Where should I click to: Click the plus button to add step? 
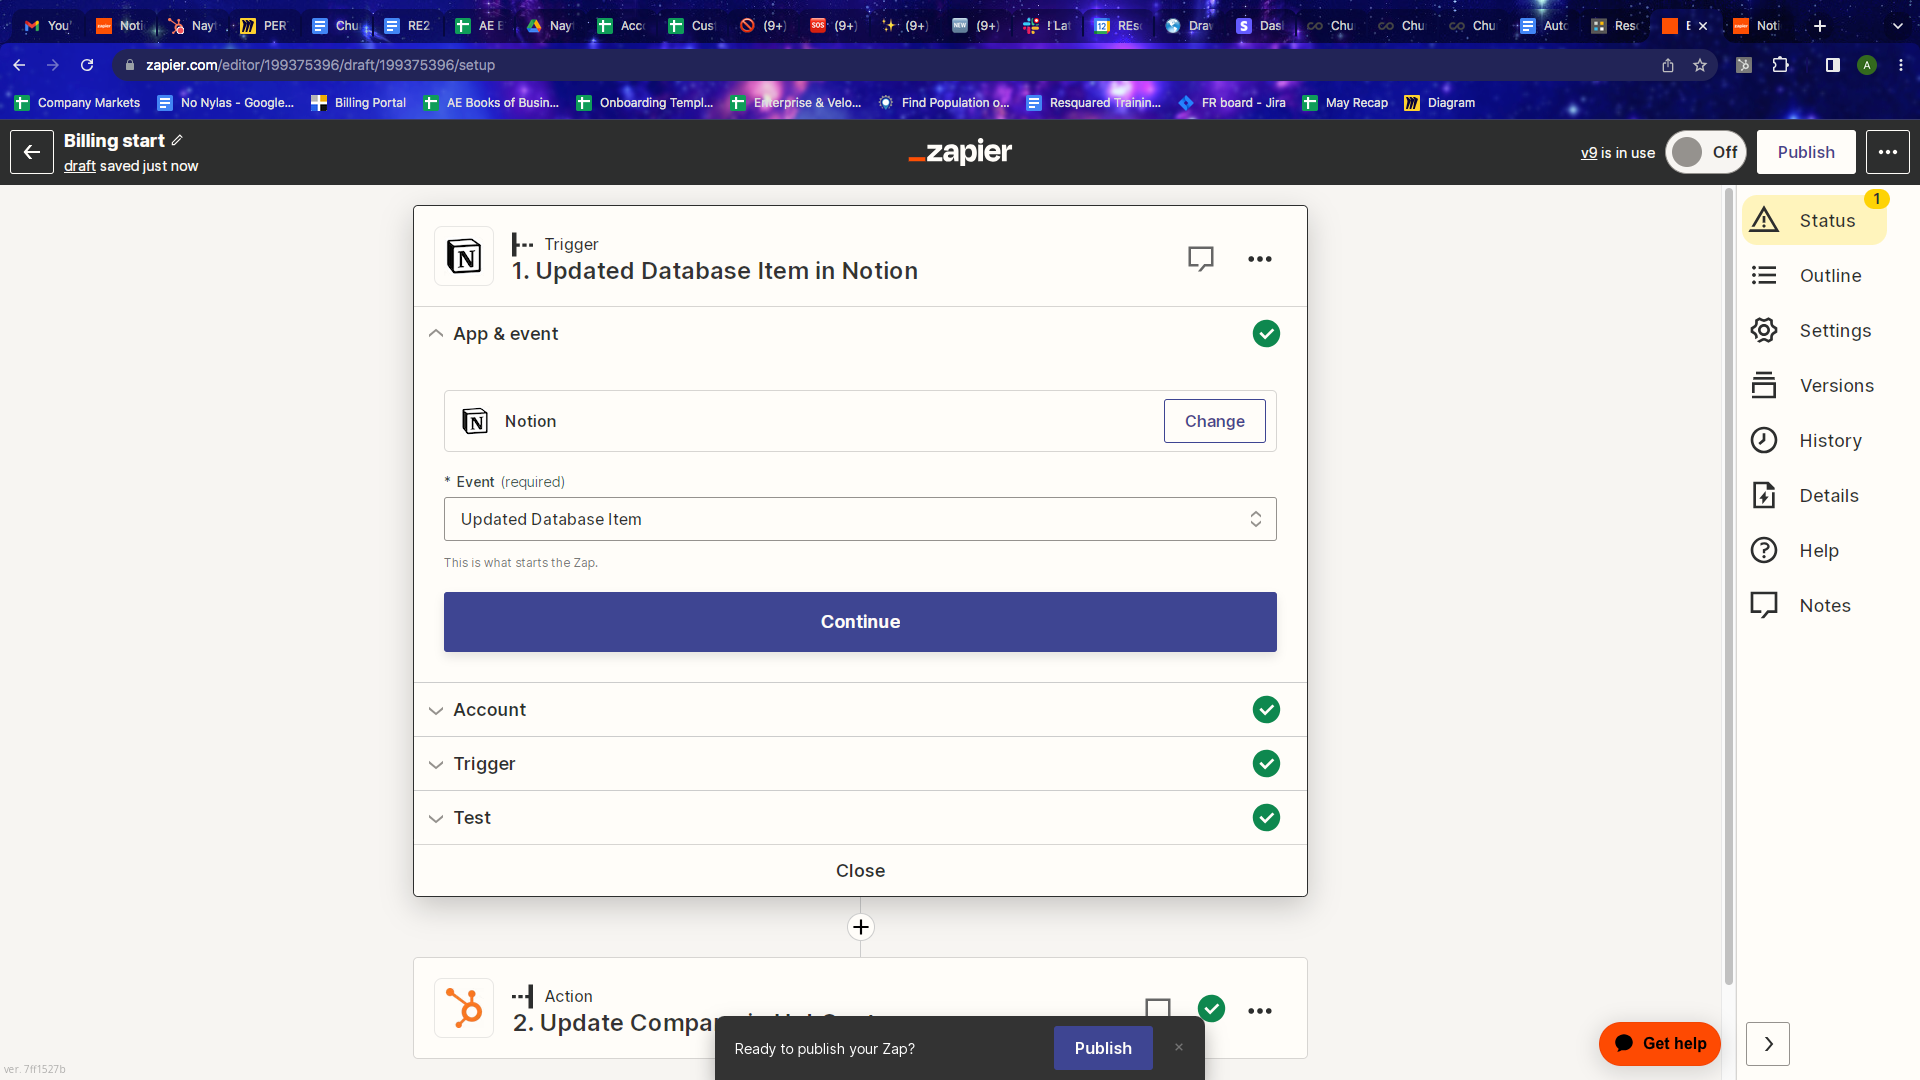coord(860,927)
